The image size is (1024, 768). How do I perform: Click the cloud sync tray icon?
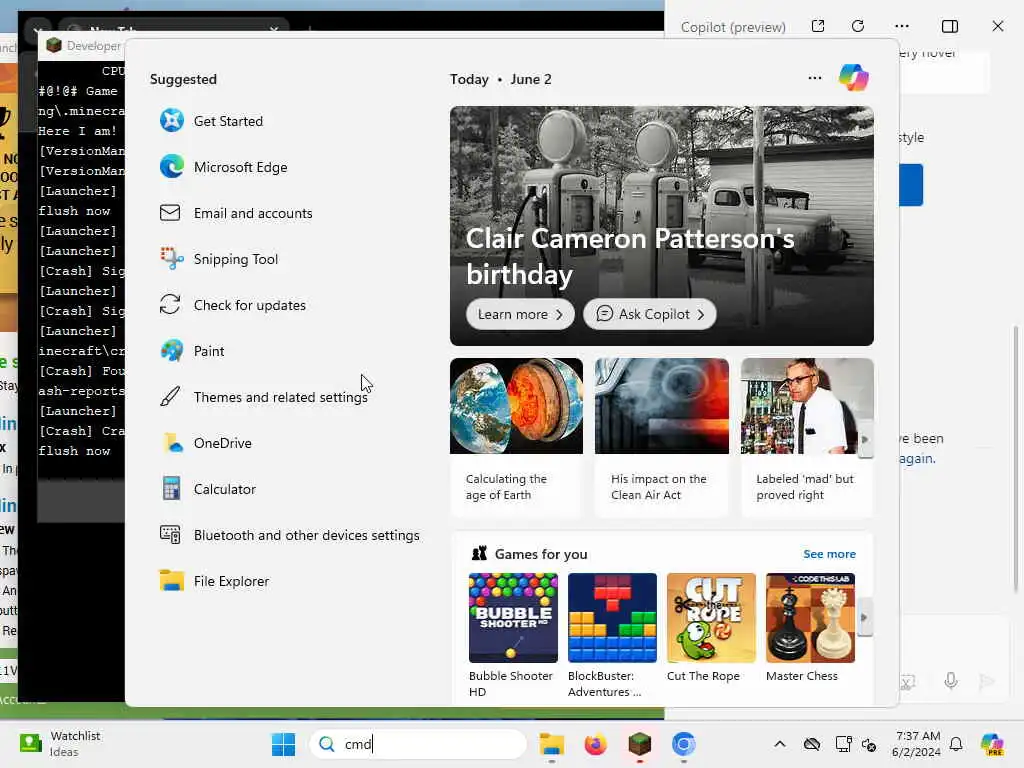pos(812,744)
